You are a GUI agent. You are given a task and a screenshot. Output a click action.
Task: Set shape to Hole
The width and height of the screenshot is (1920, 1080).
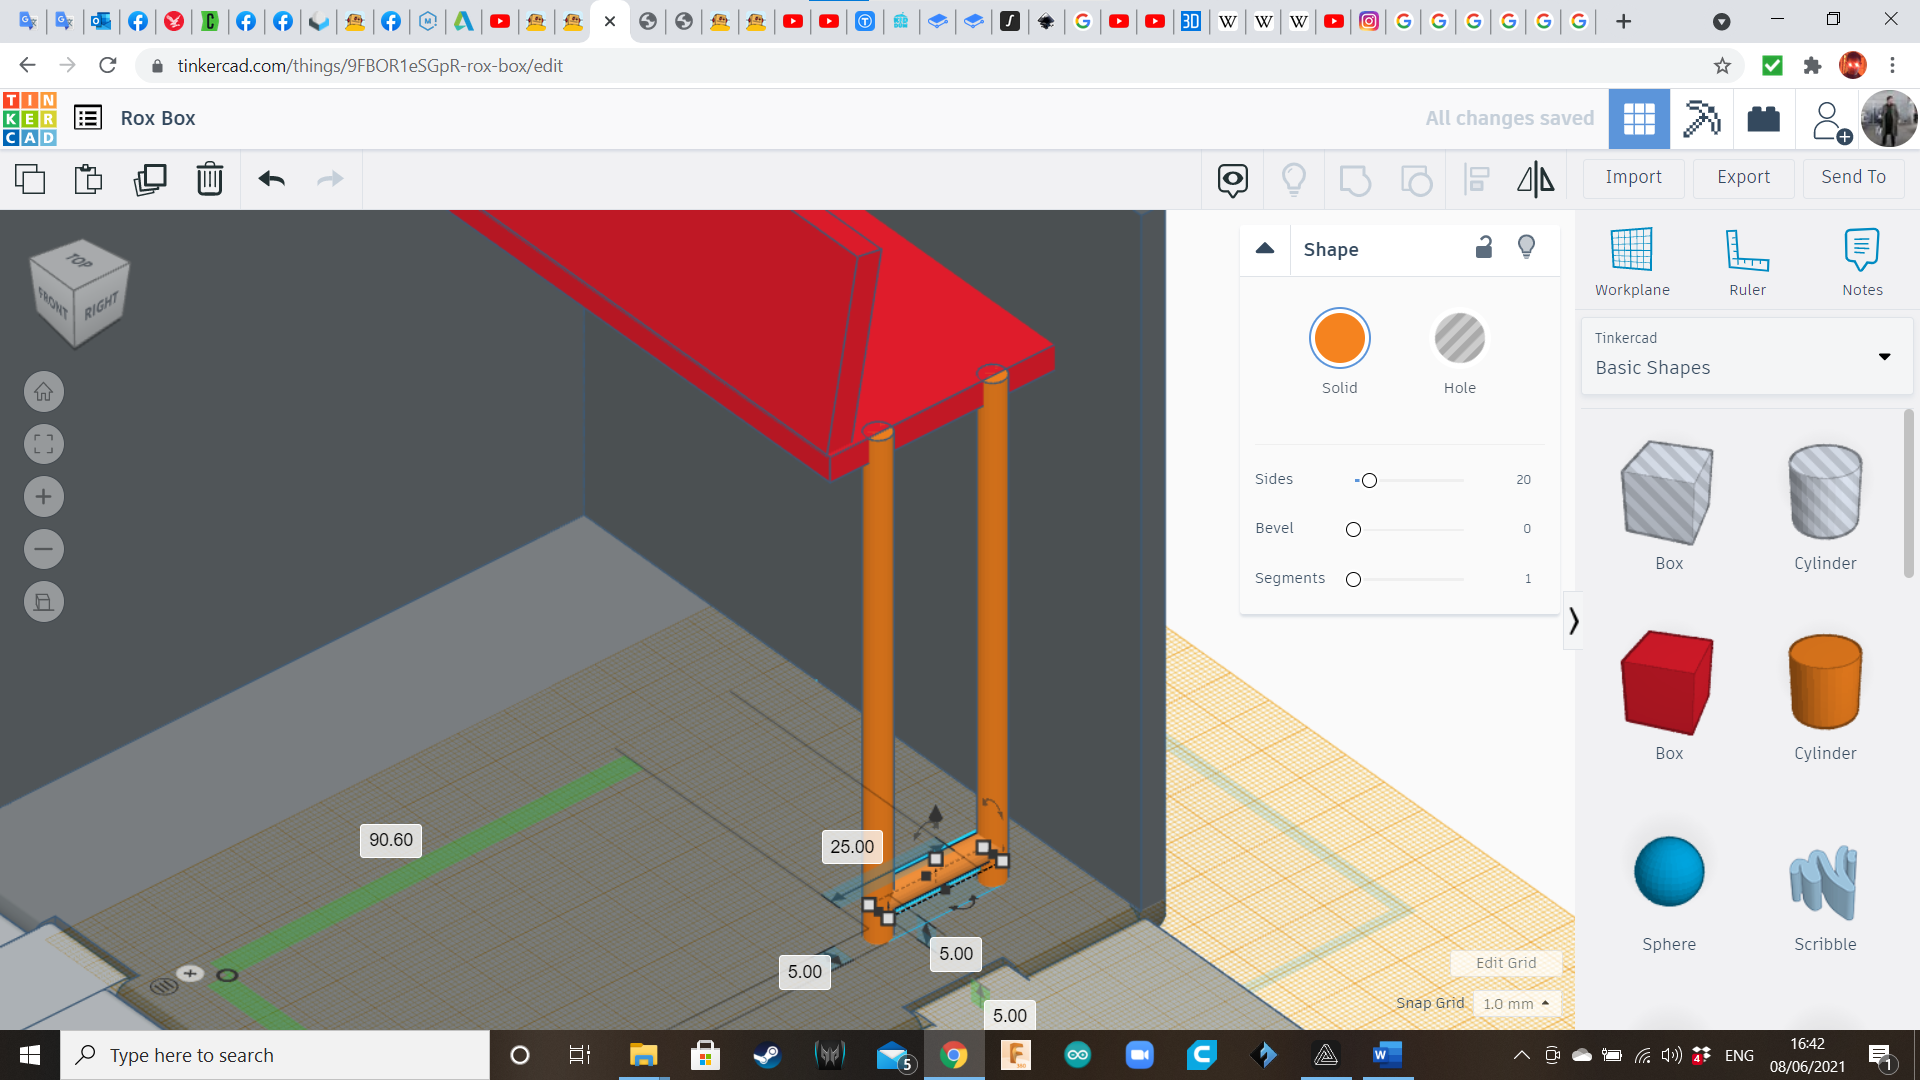[1459, 339]
